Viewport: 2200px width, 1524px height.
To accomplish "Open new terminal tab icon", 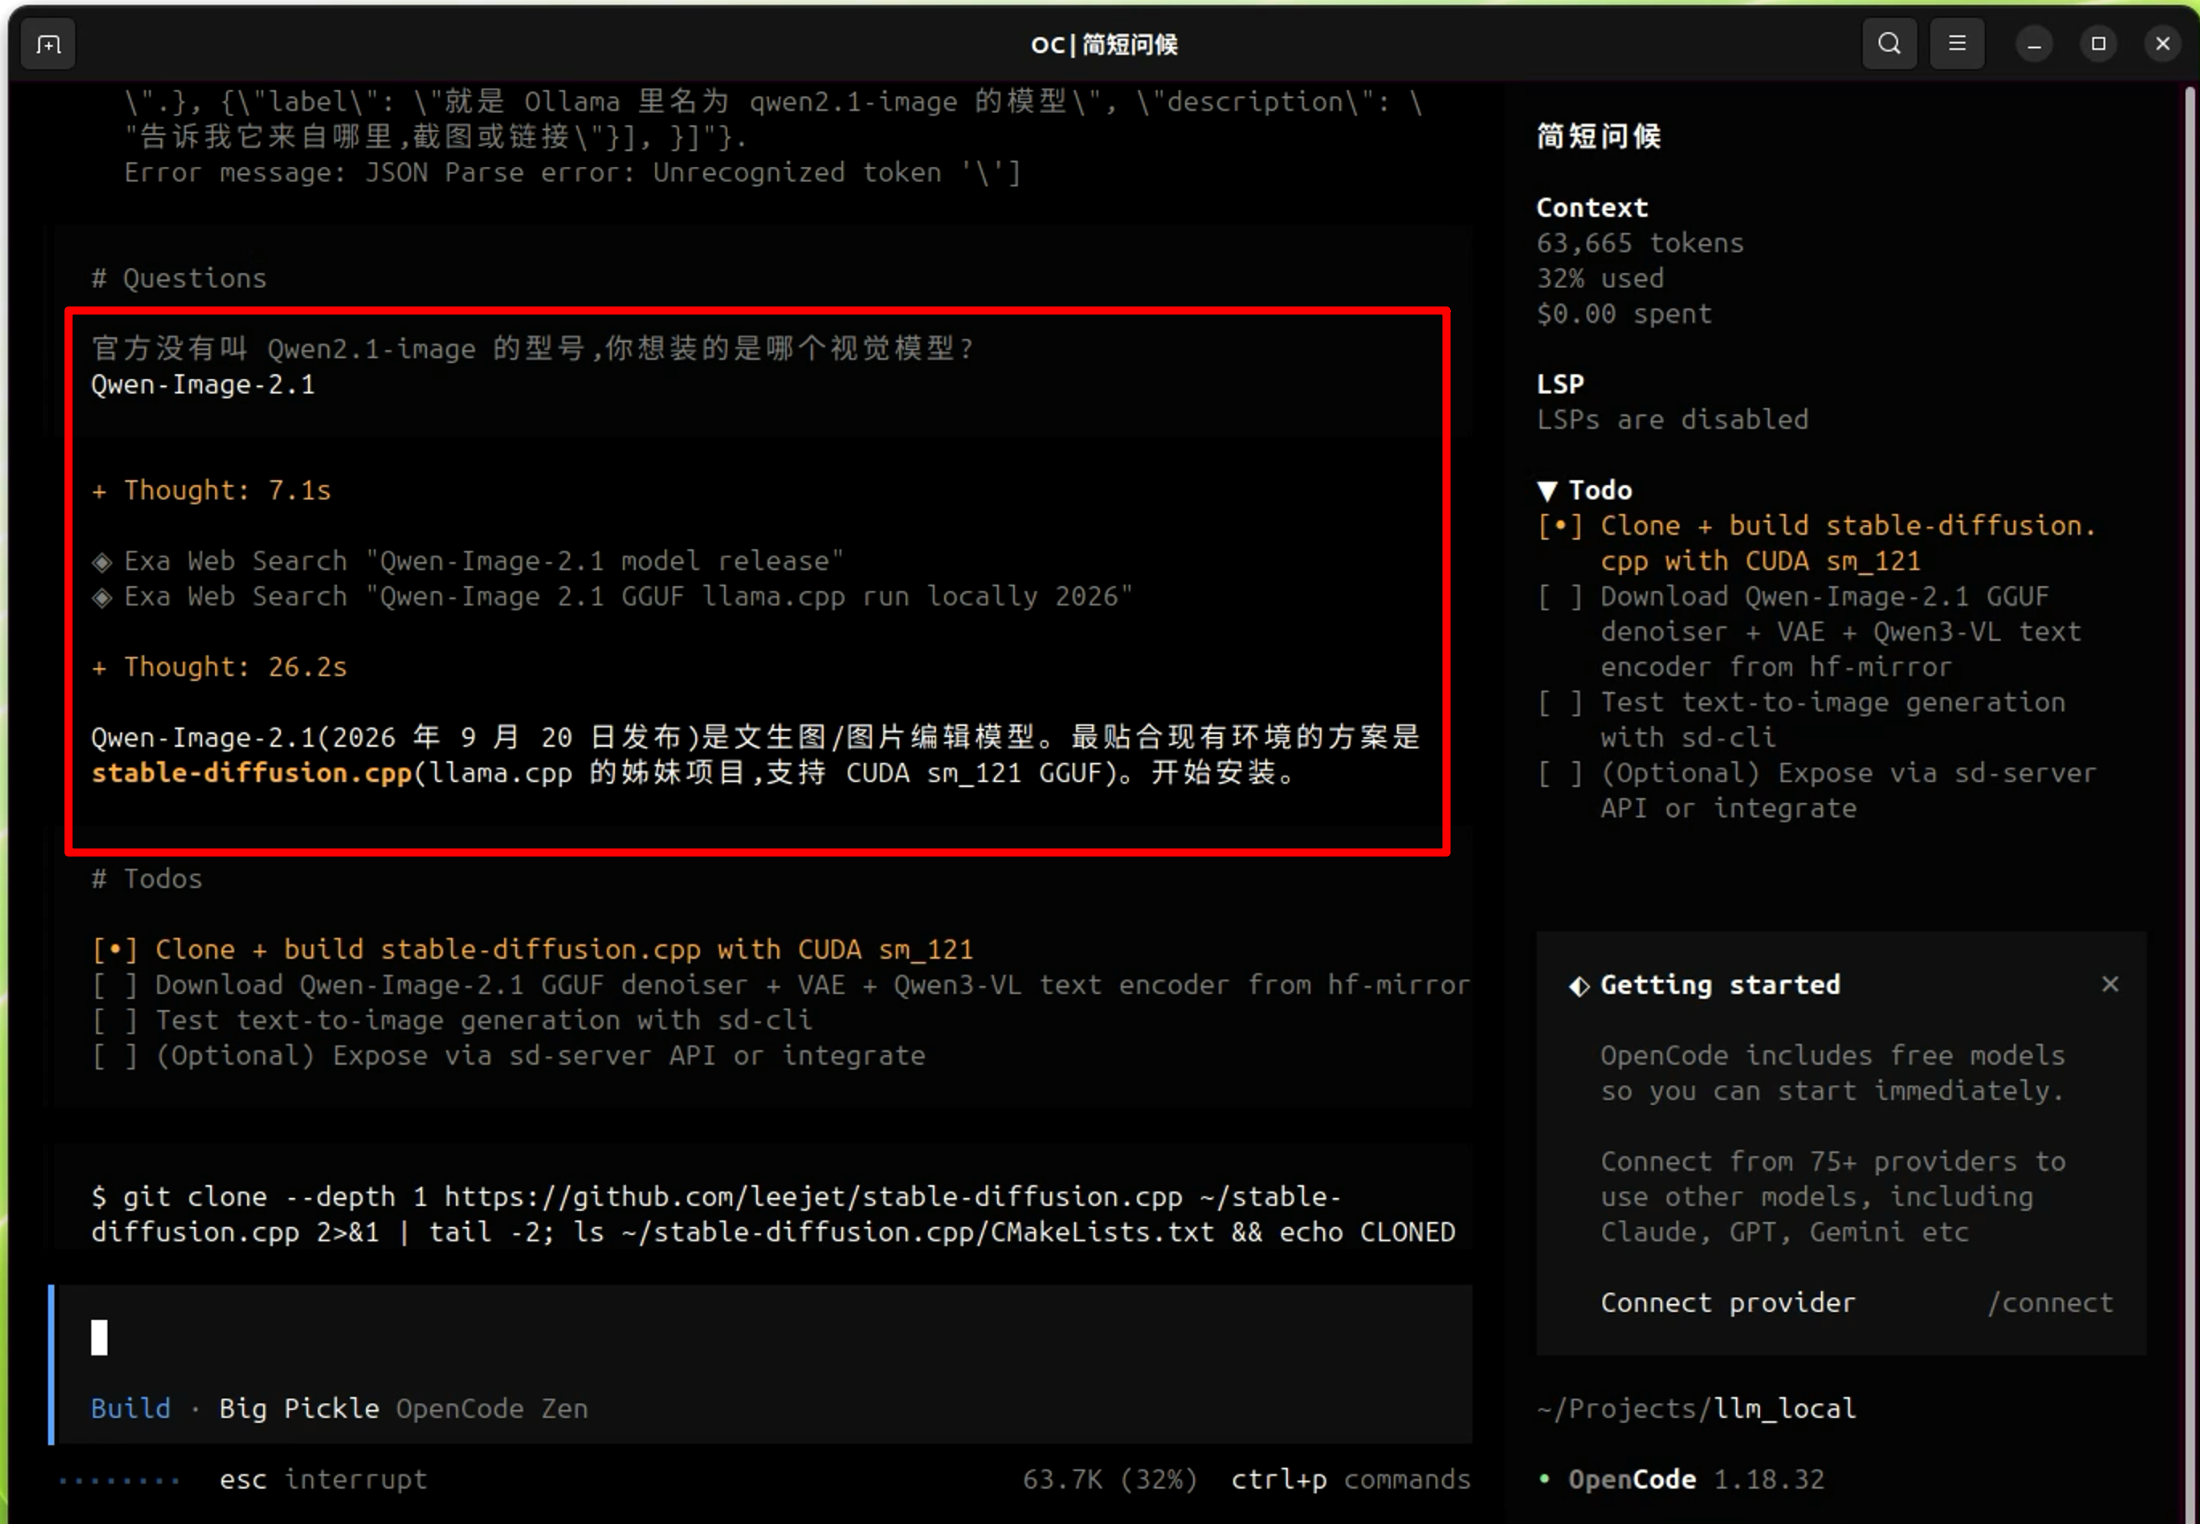I will [x=48, y=44].
